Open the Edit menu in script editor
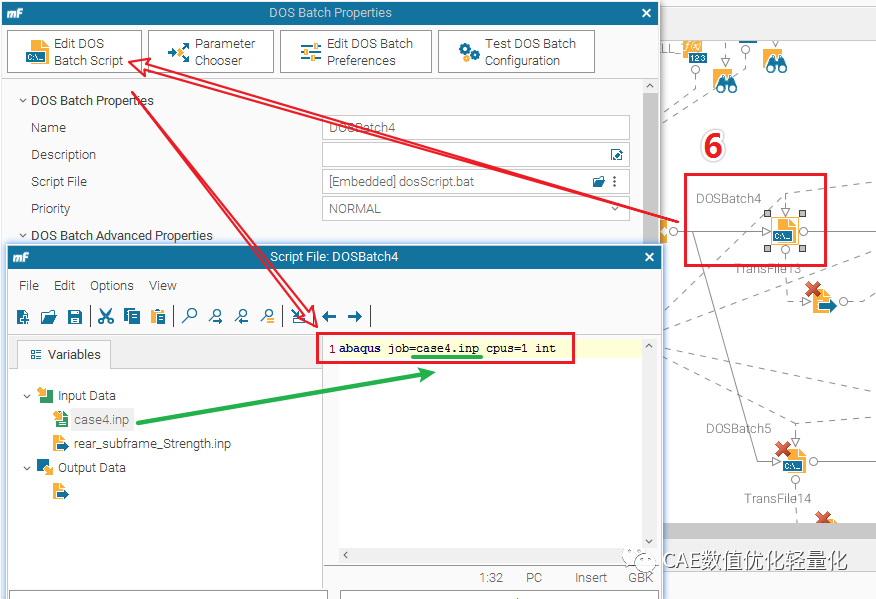The image size is (876, 599). [x=64, y=286]
